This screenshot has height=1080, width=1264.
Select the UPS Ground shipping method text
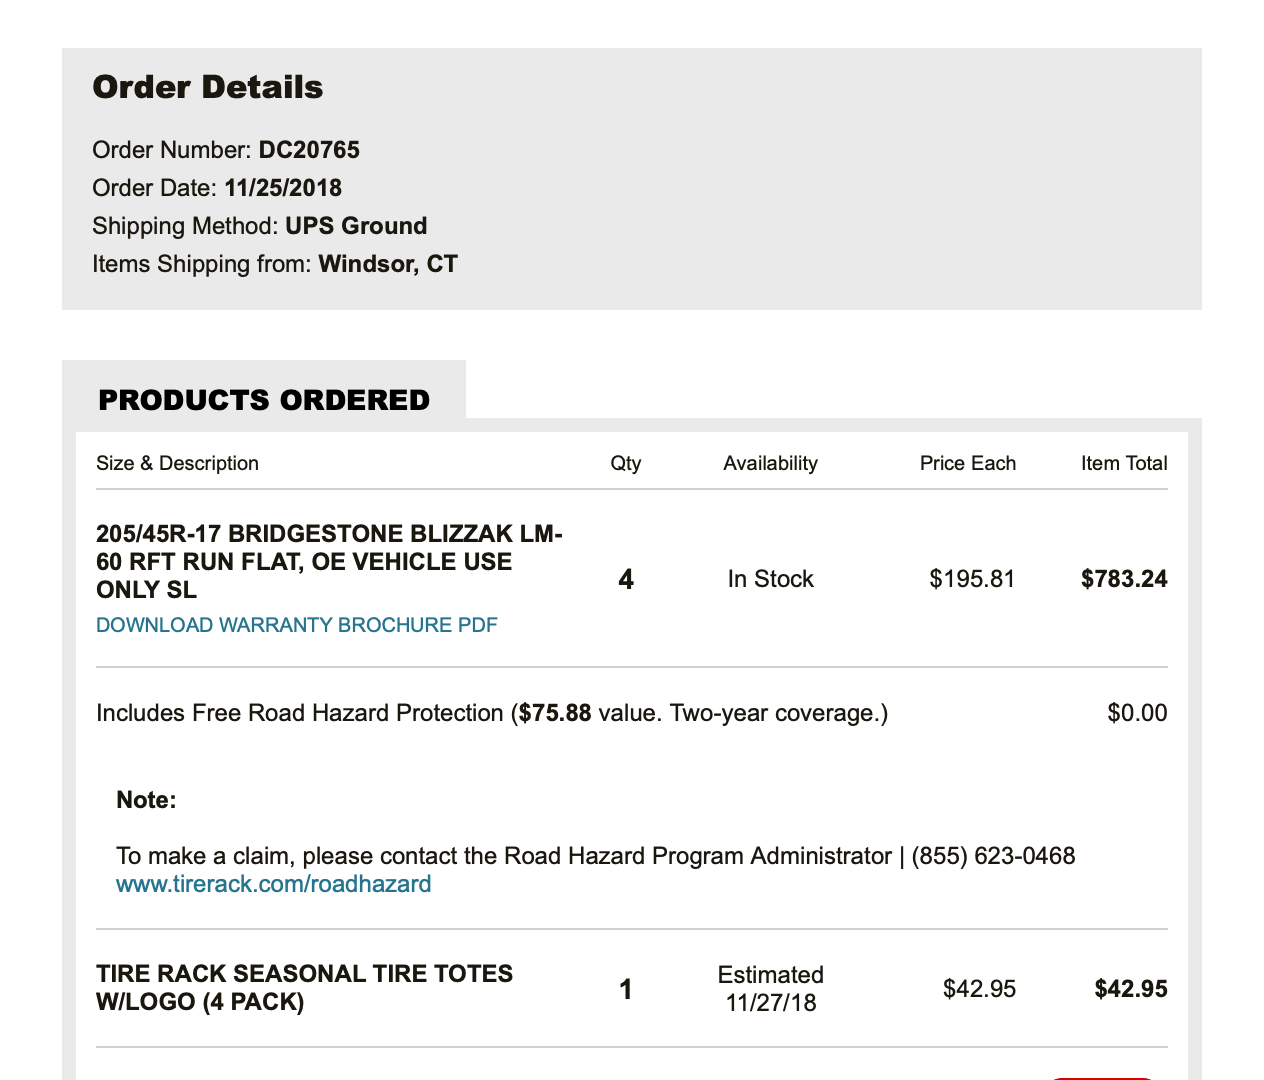356,226
